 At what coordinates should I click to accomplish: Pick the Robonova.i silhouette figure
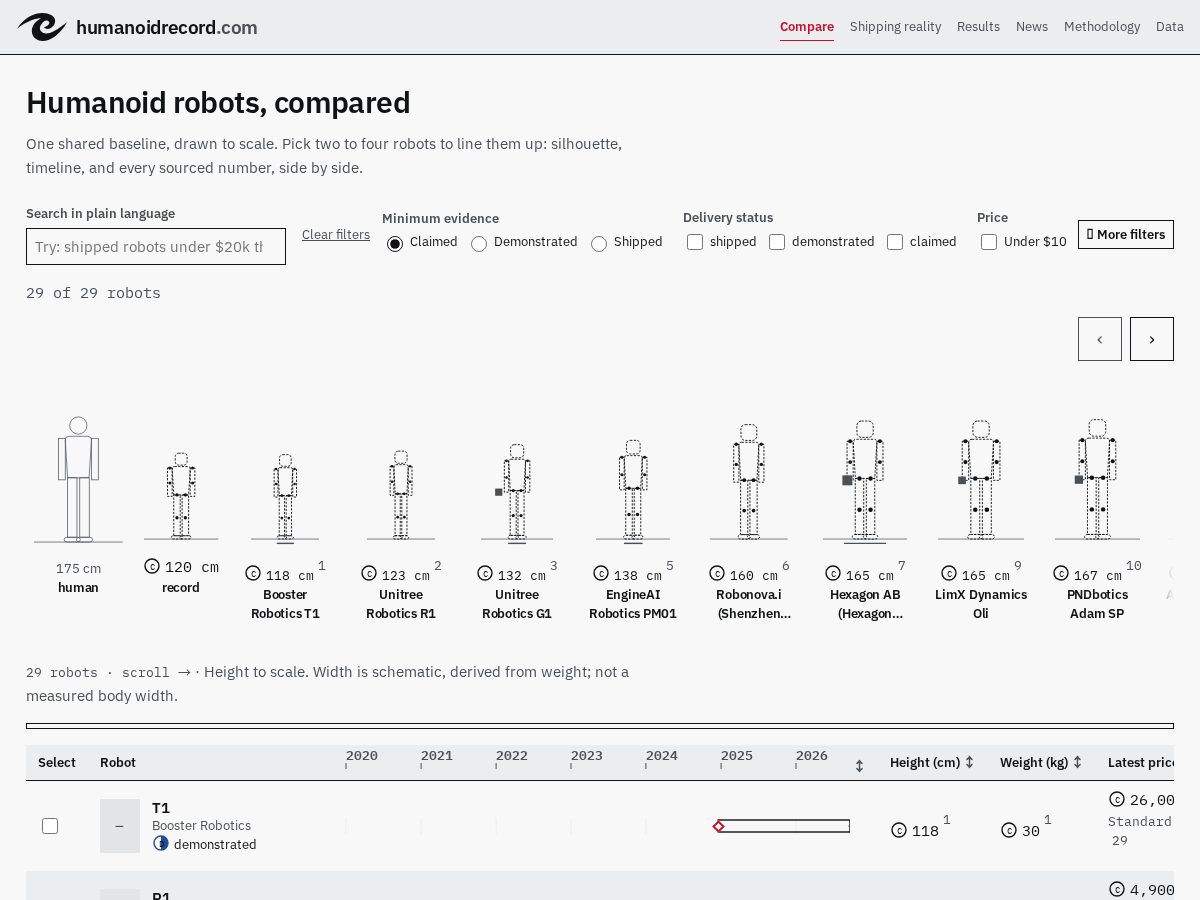[x=749, y=482]
